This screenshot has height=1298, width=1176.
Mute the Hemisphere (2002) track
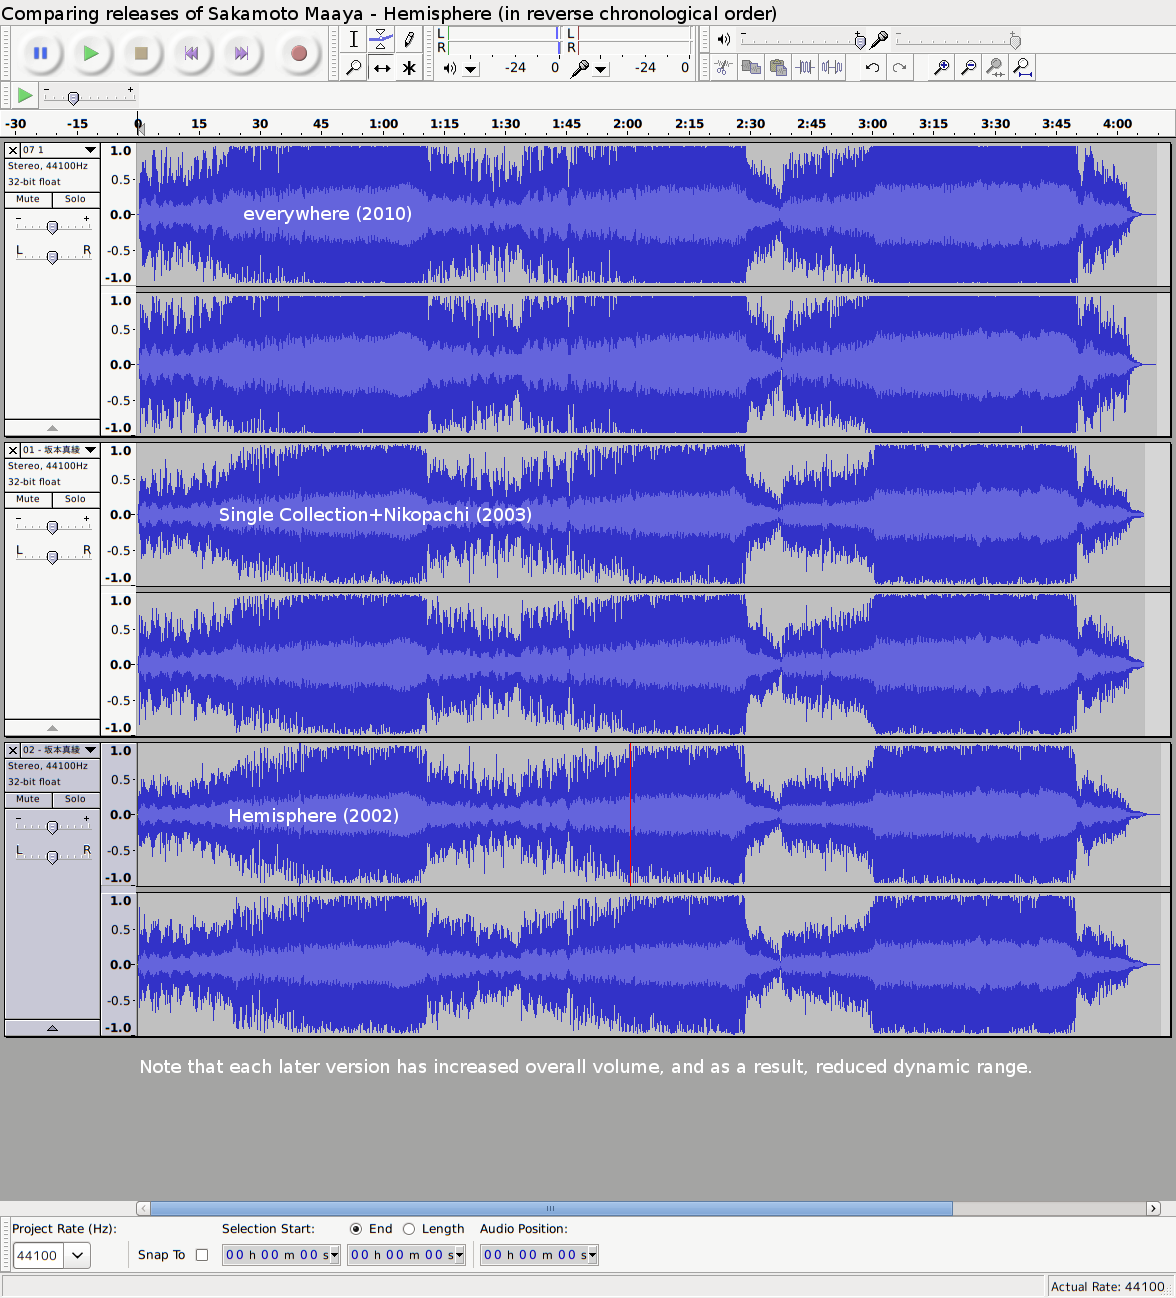point(28,799)
